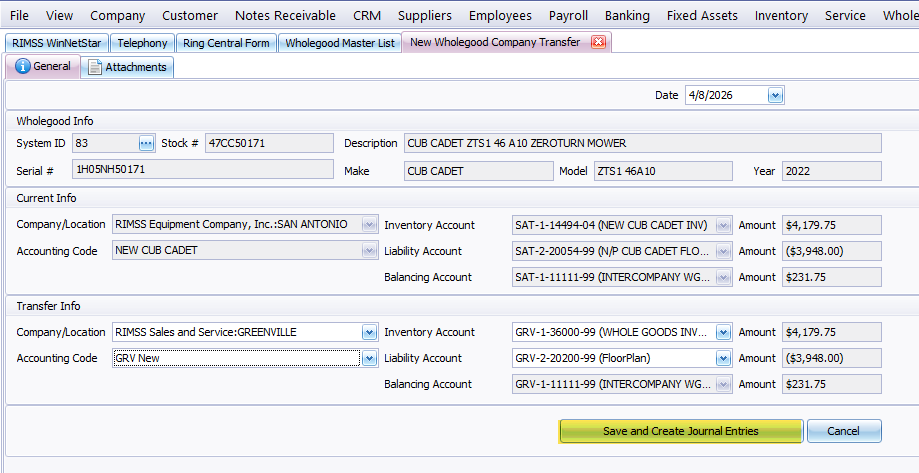Switch to the Wholegood Master List tab
Viewport: 919px width, 473px height.
tap(340, 43)
